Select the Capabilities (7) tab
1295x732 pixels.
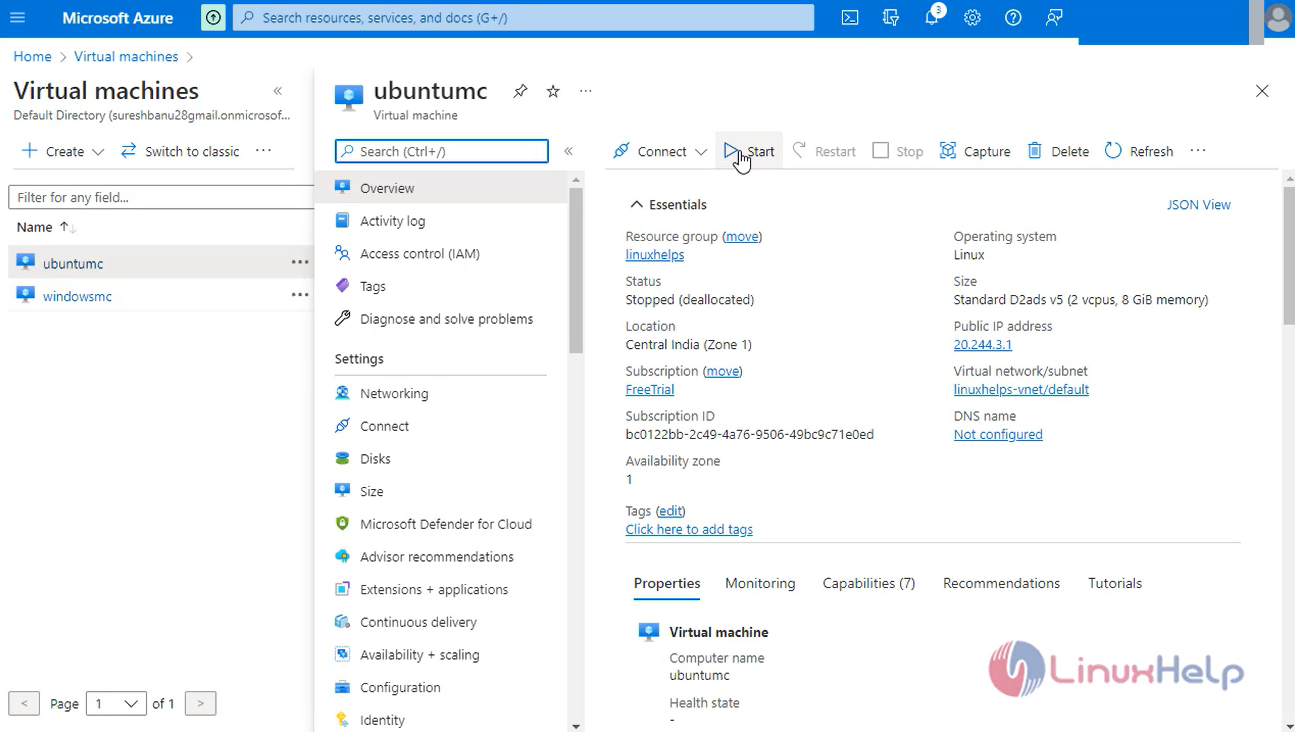tap(868, 583)
